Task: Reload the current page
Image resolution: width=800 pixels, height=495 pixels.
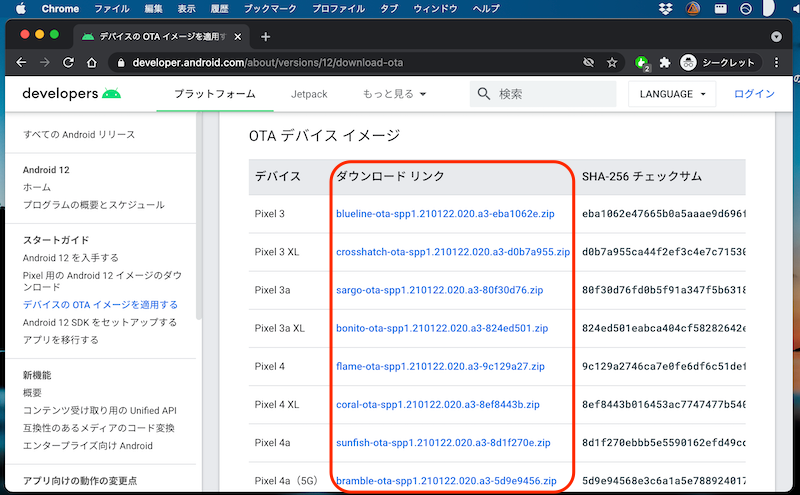Action: (69, 62)
